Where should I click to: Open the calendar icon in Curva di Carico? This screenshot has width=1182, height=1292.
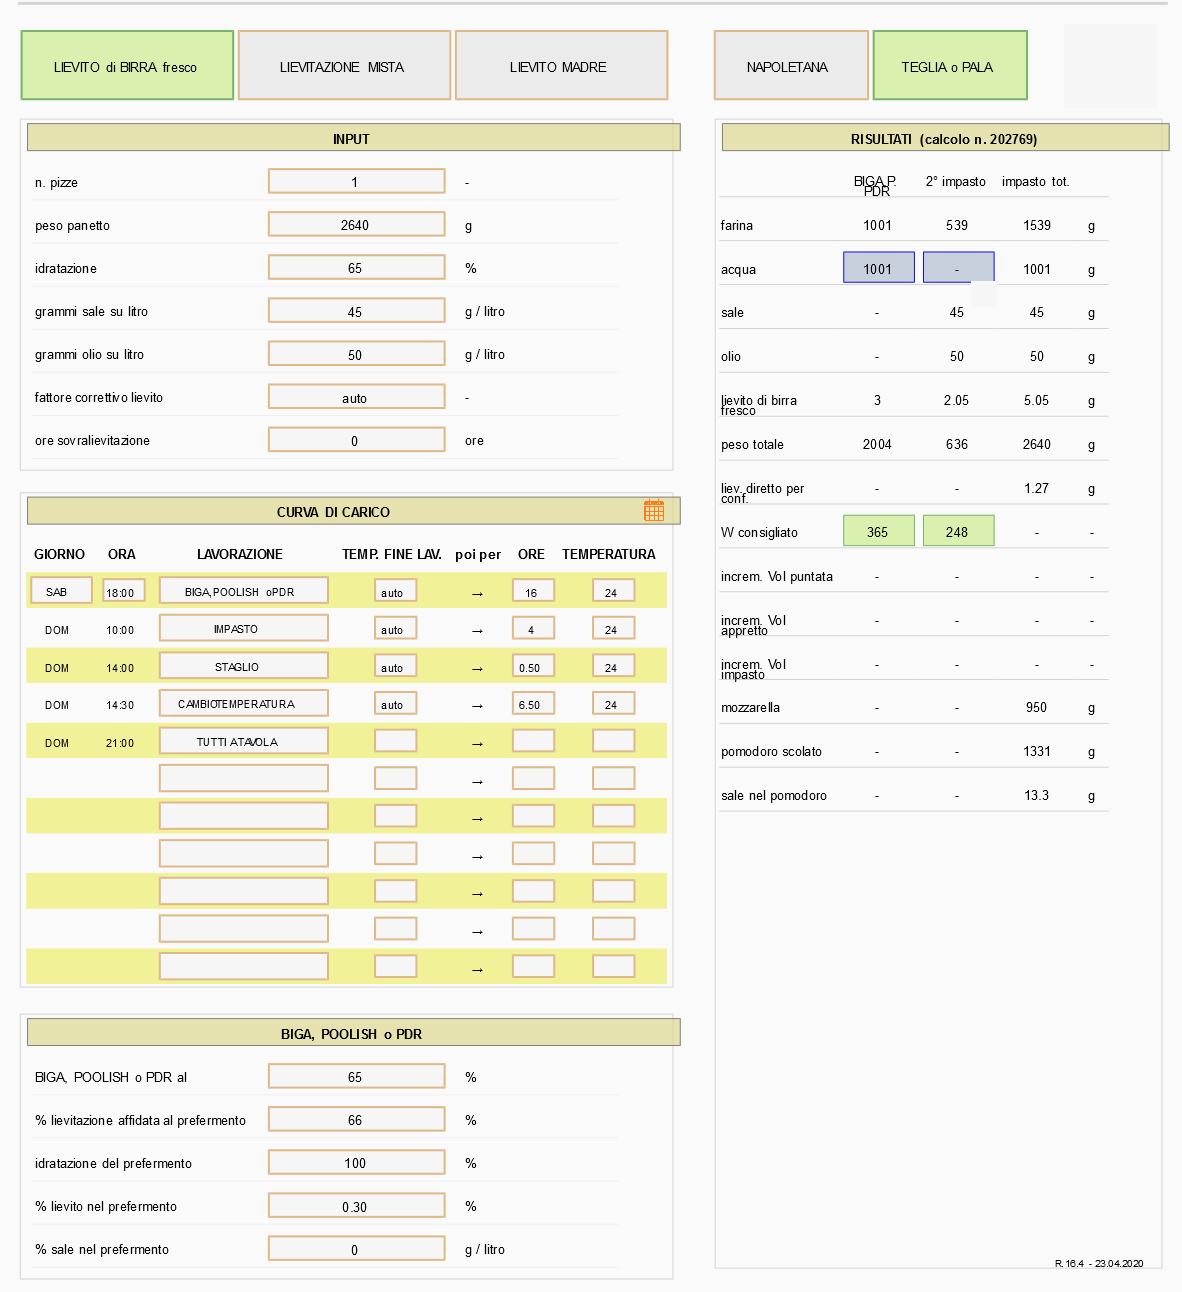[x=654, y=511]
